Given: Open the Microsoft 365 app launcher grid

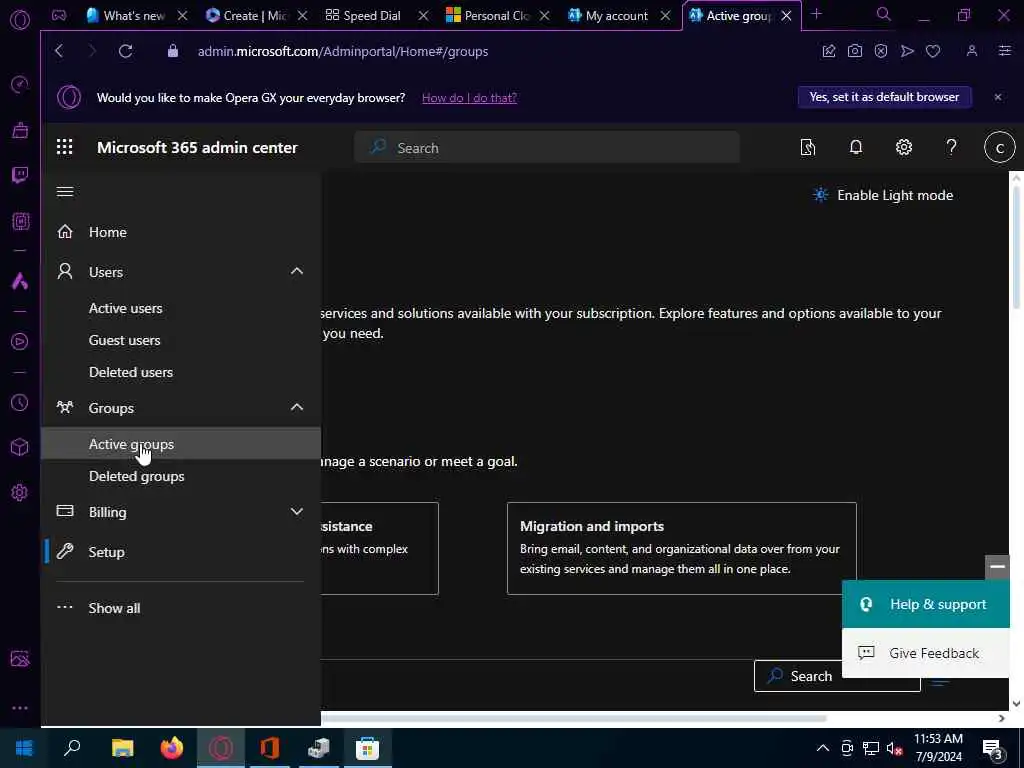Looking at the screenshot, I should 65,147.
